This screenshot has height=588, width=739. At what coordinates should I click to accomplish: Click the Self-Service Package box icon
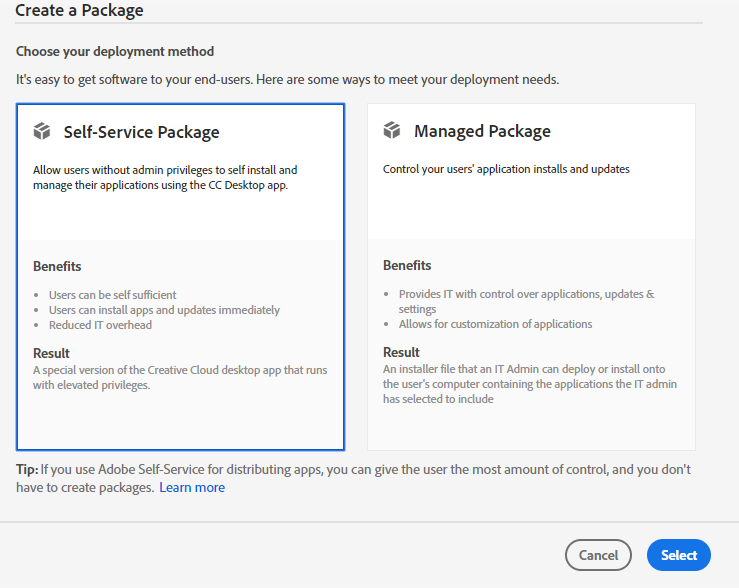tap(42, 131)
